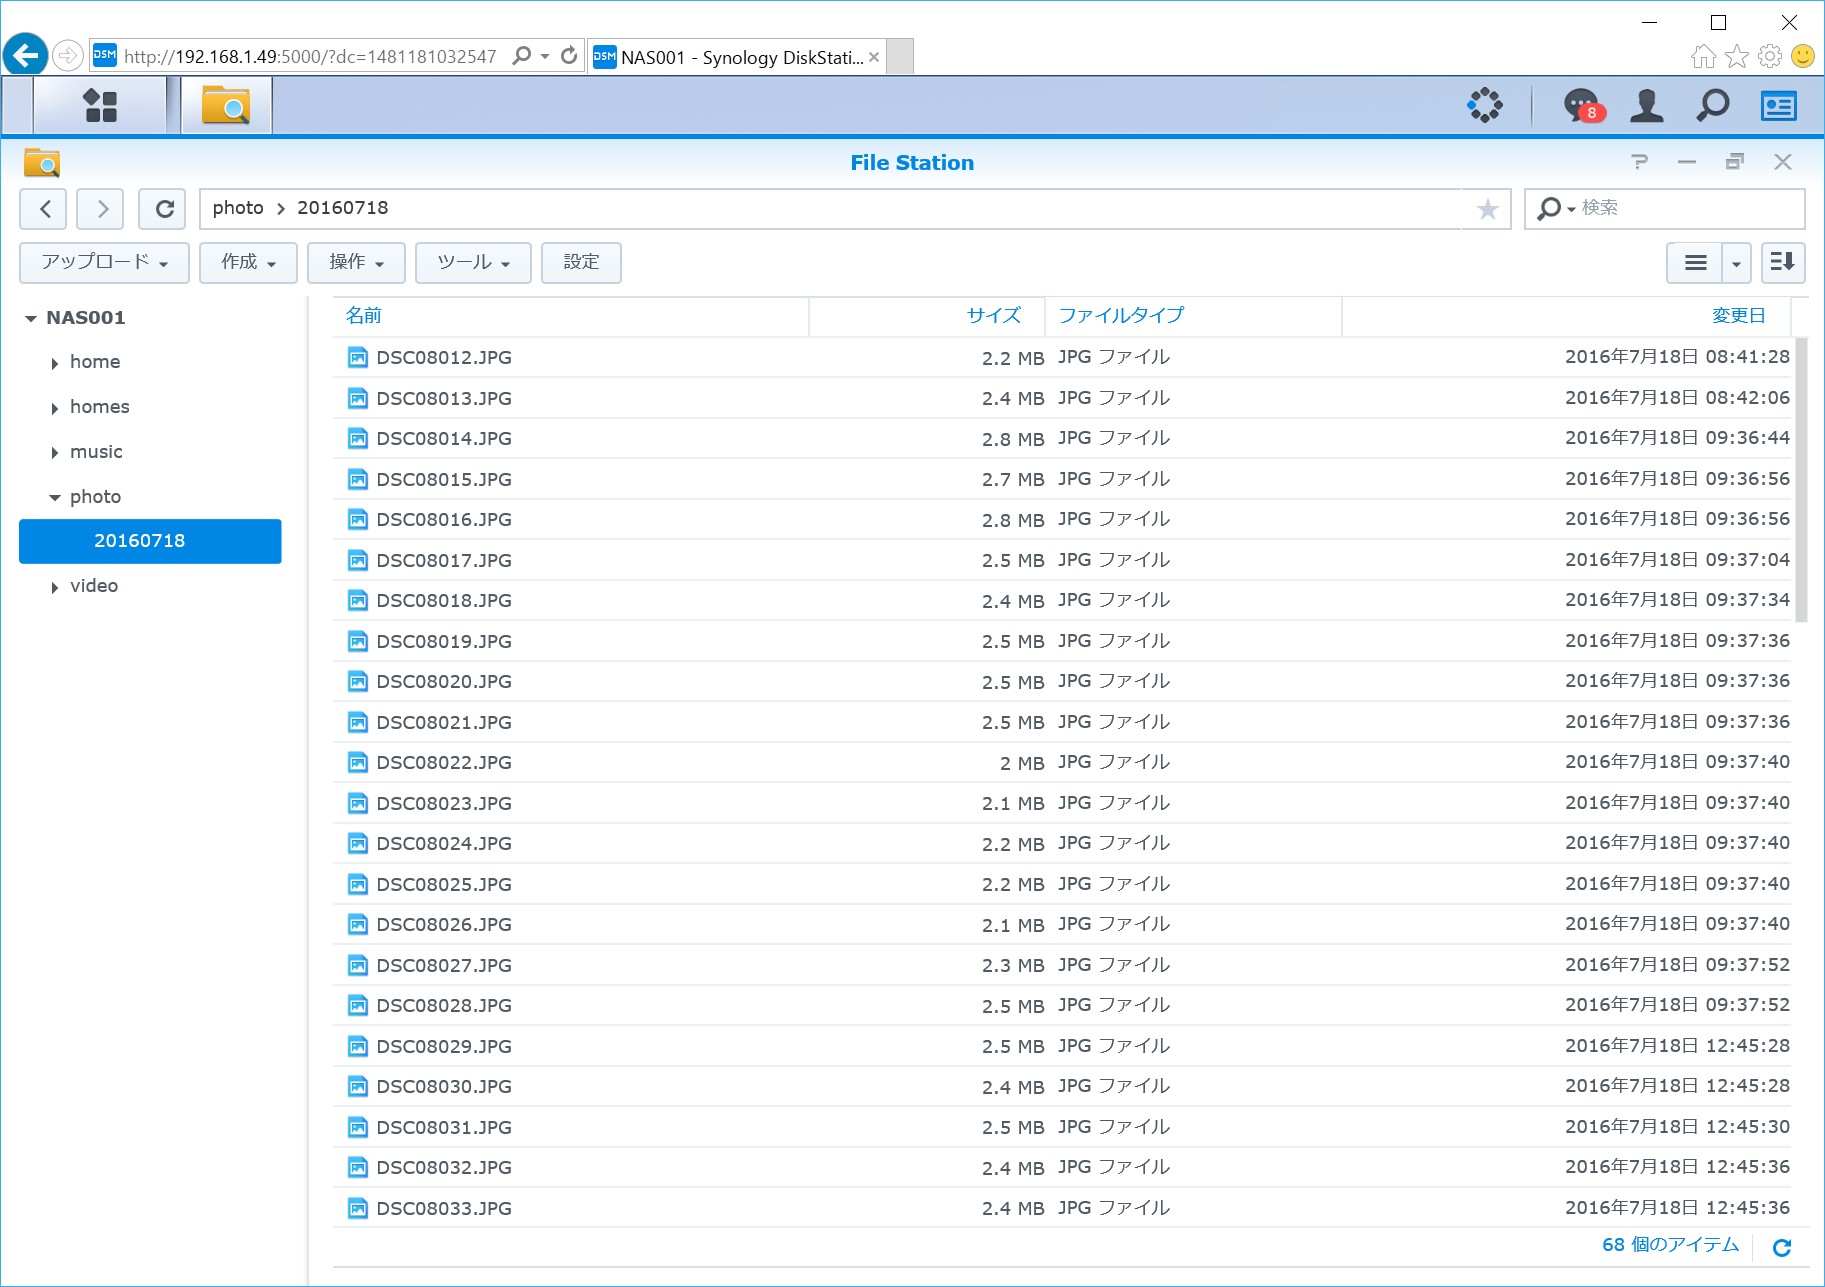
Task: Select the 20160718 folder in tree
Action: [x=150, y=541]
